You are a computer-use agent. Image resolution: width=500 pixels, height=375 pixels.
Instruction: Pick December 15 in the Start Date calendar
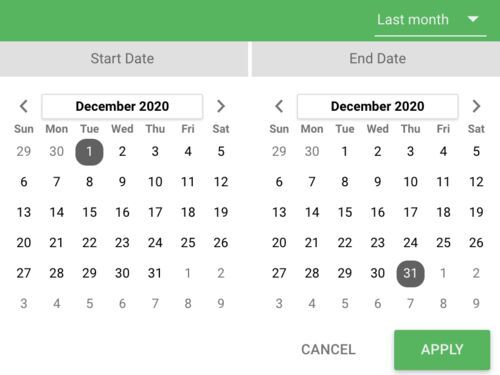(x=89, y=212)
